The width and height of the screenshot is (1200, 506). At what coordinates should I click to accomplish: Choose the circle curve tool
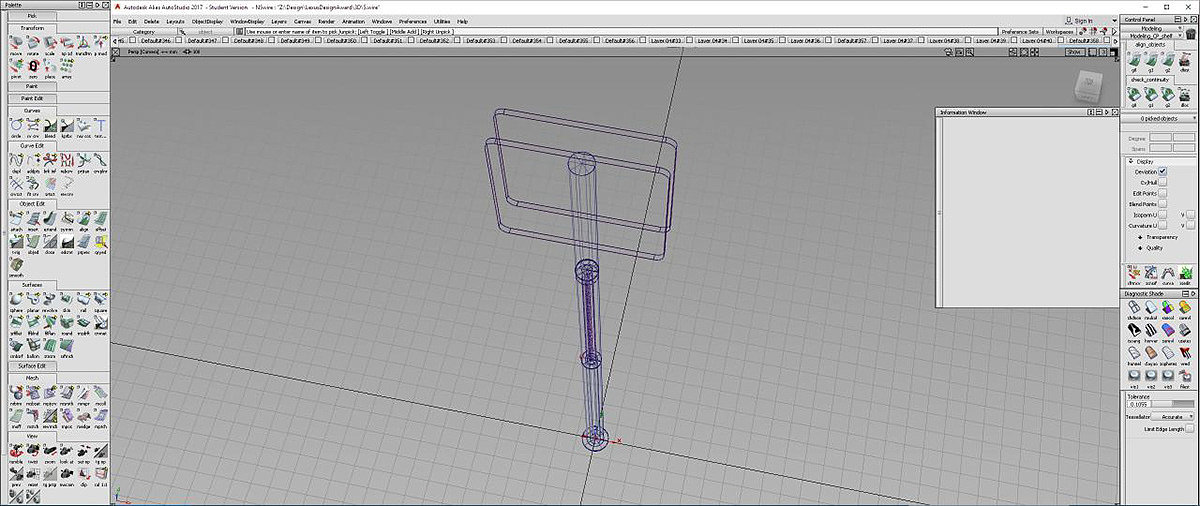(x=17, y=123)
